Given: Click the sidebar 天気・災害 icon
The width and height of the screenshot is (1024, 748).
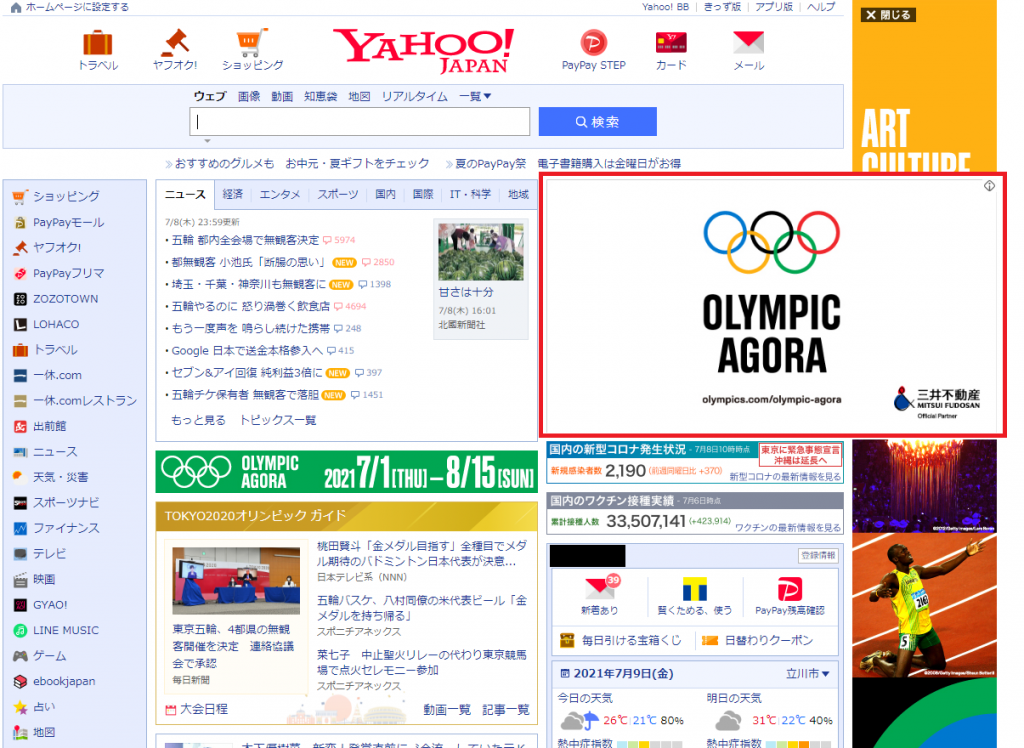Looking at the screenshot, I should (20, 477).
